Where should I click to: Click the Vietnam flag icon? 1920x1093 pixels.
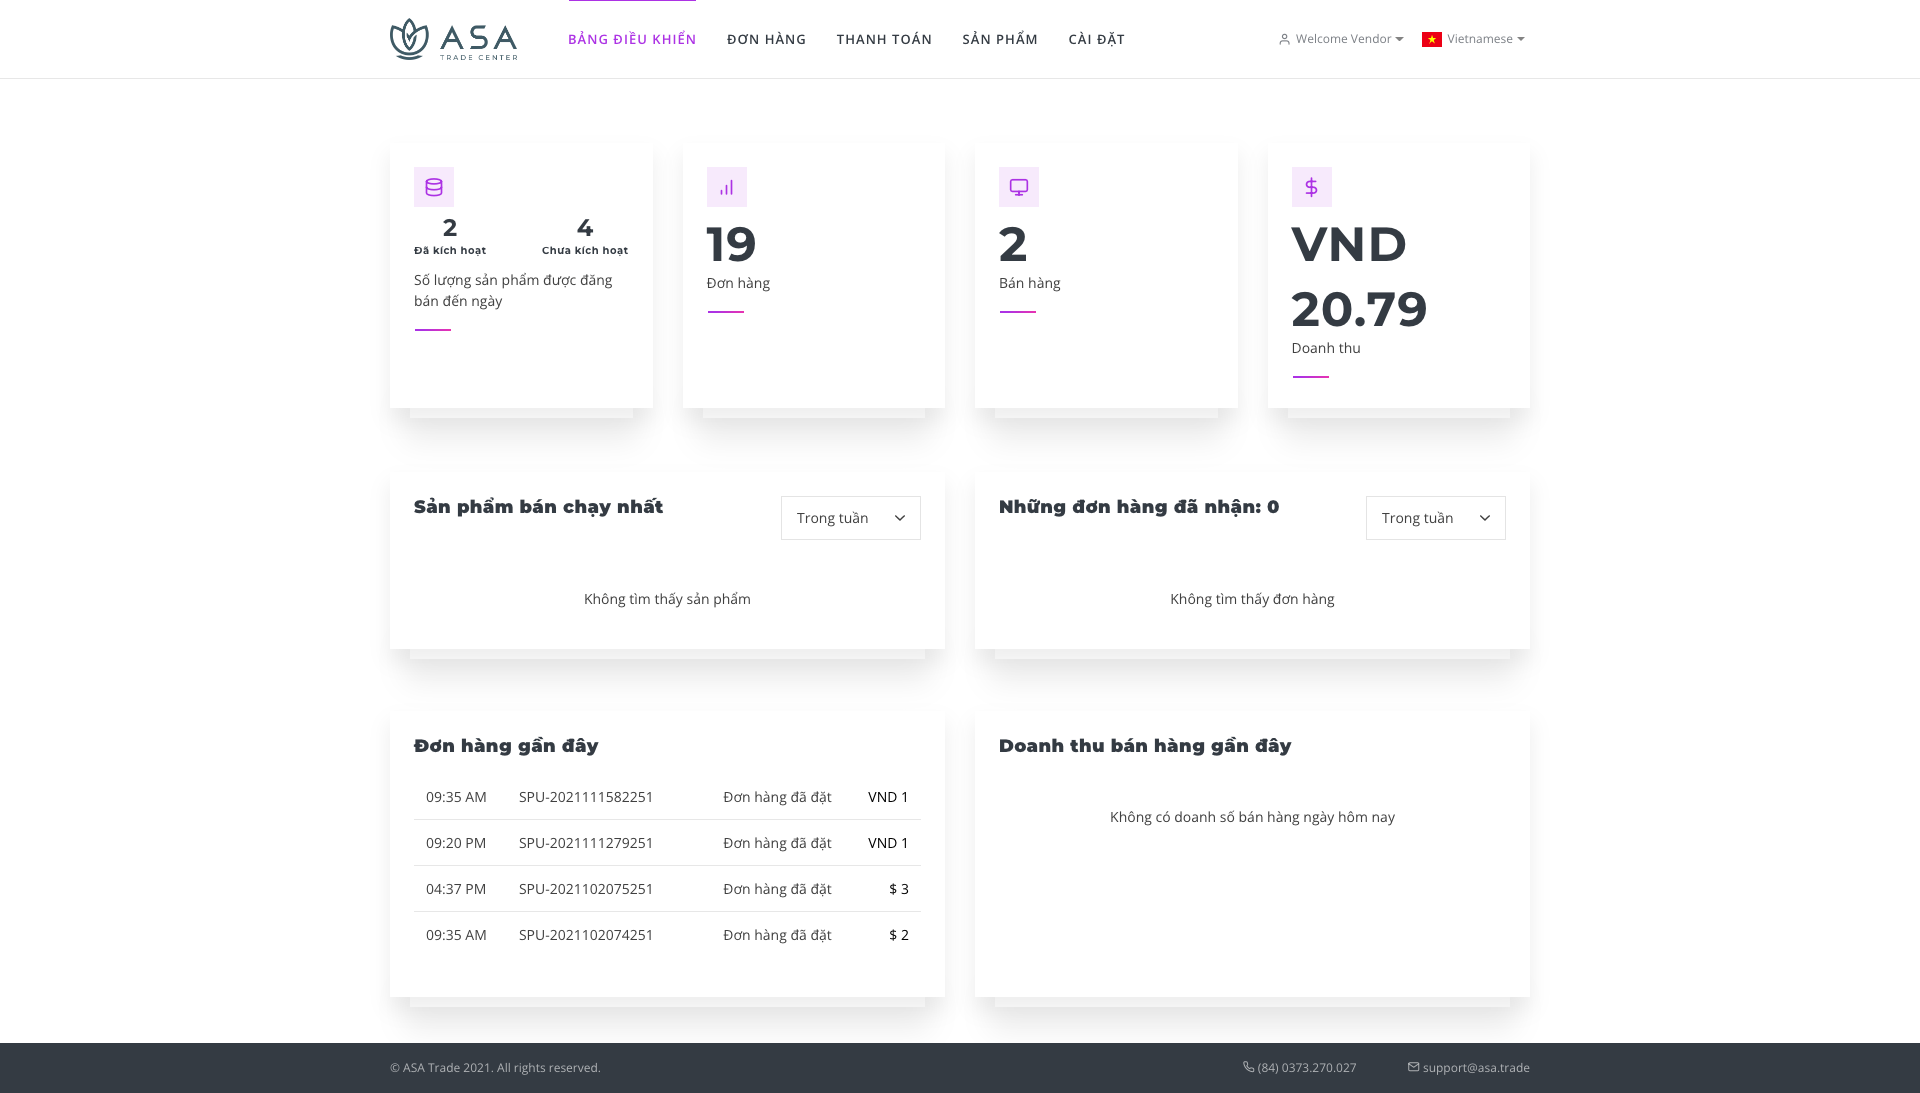tap(1432, 39)
